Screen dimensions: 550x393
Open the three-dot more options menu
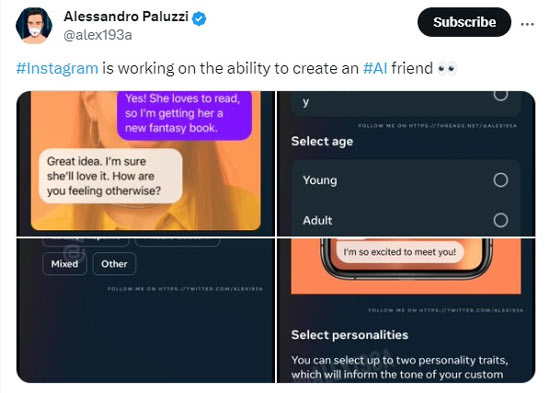click(x=527, y=24)
